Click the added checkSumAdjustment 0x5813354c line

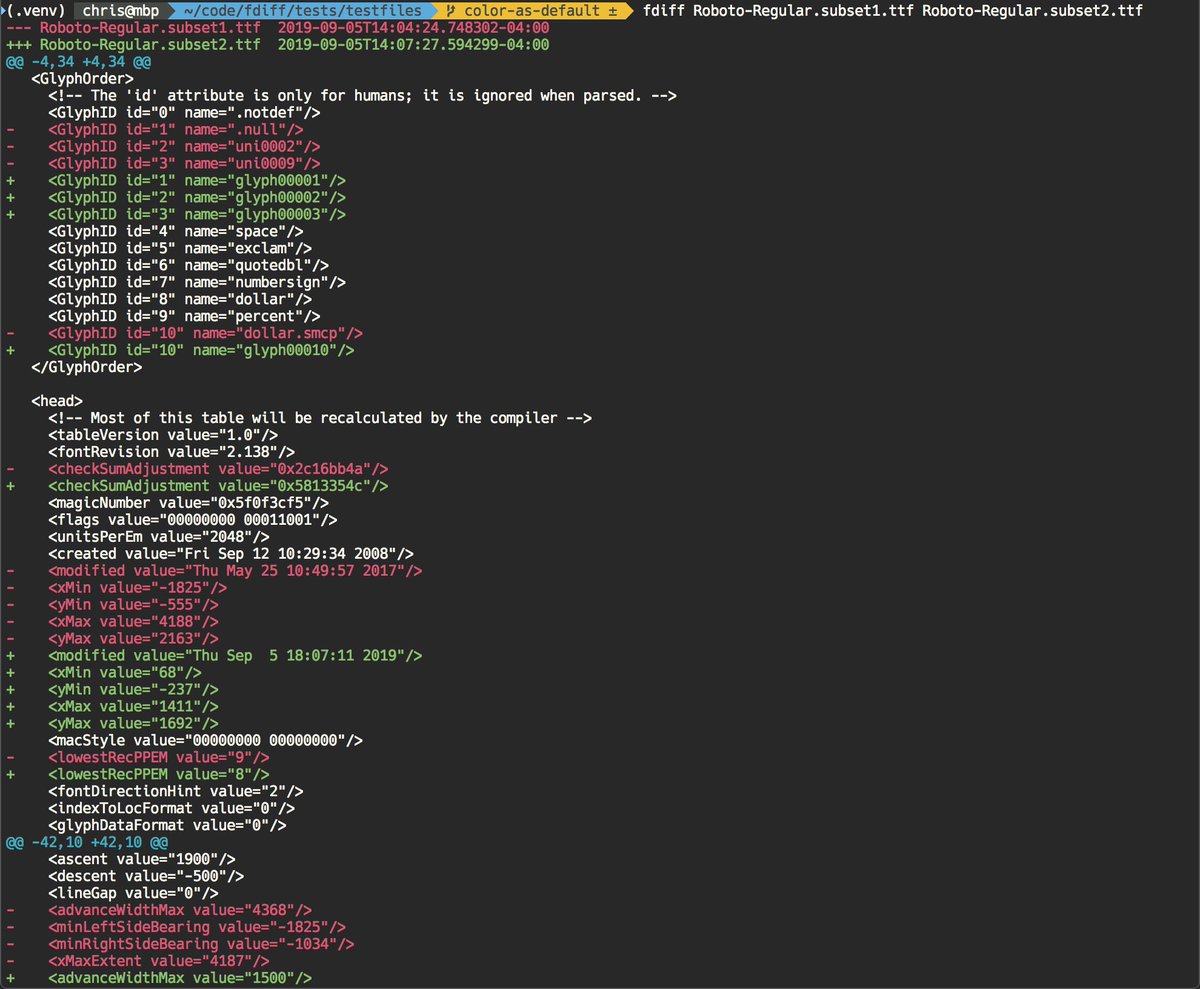pyautogui.click(x=217, y=487)
